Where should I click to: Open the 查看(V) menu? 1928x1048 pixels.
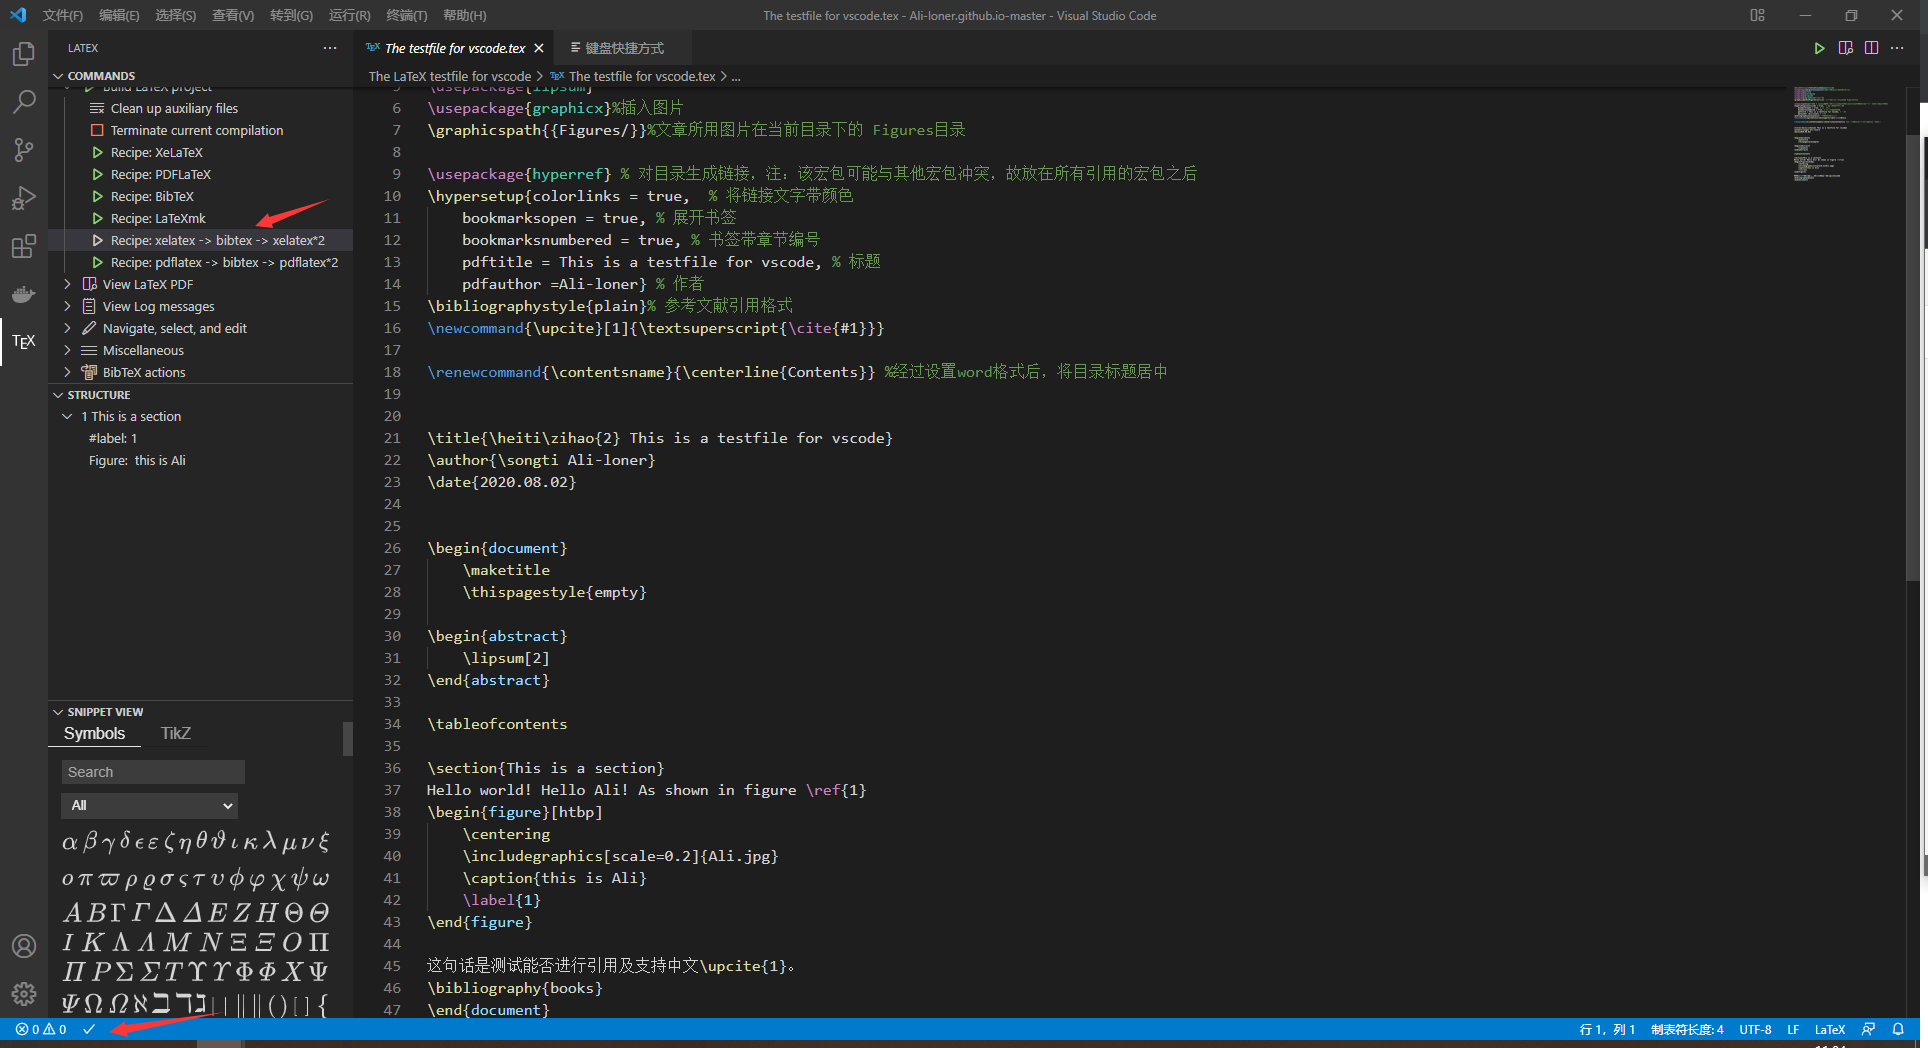point(233,15)
